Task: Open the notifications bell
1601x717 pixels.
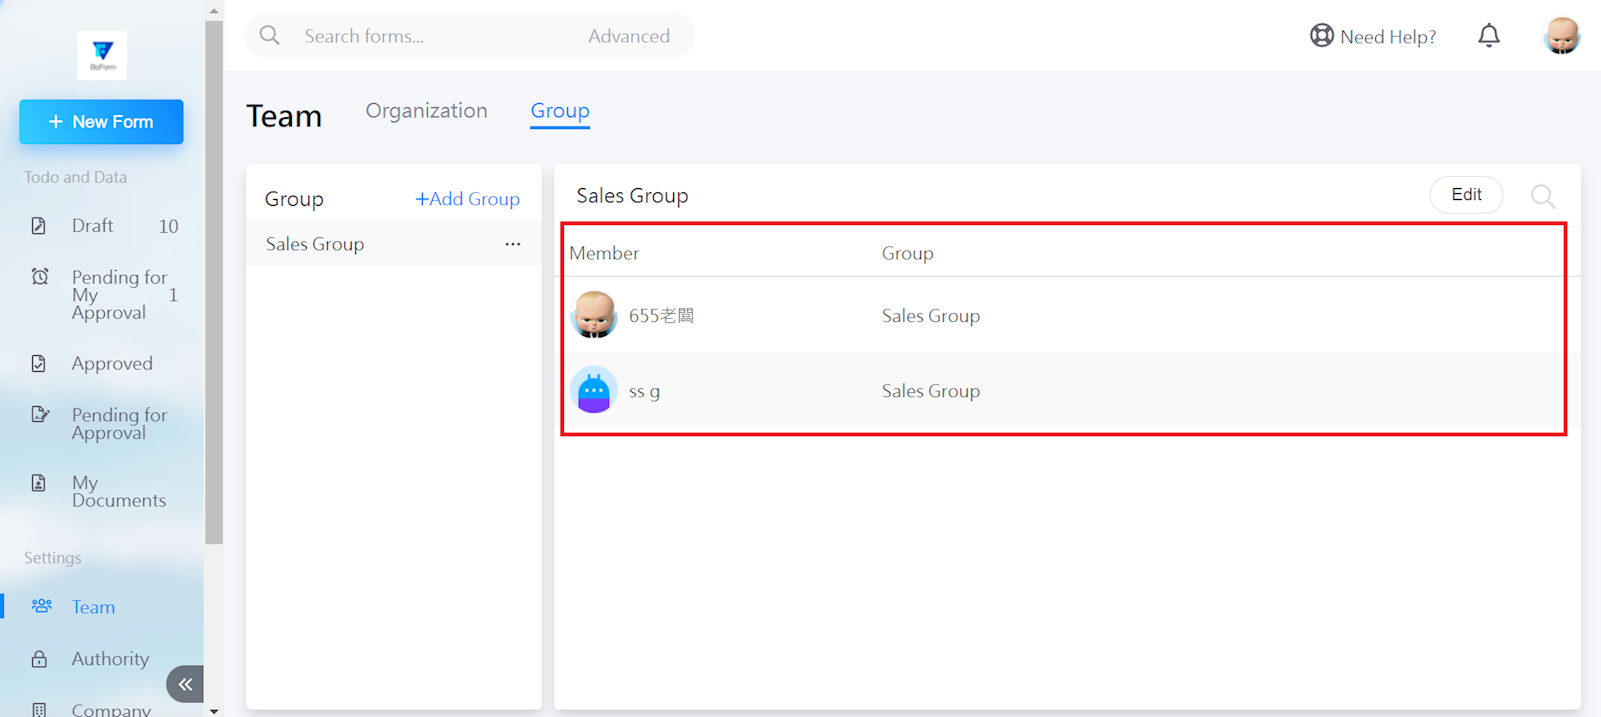Action: [x=1488, y=36]
